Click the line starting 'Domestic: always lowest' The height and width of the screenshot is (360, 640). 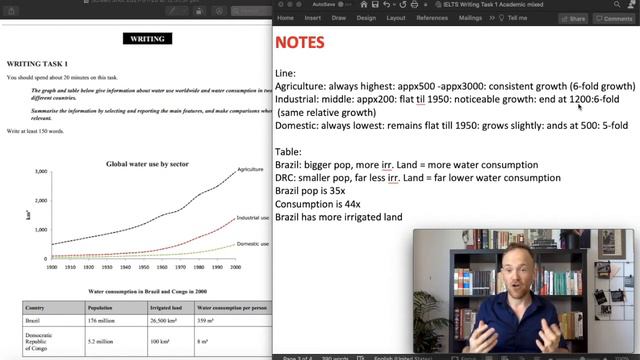point(451,126)
